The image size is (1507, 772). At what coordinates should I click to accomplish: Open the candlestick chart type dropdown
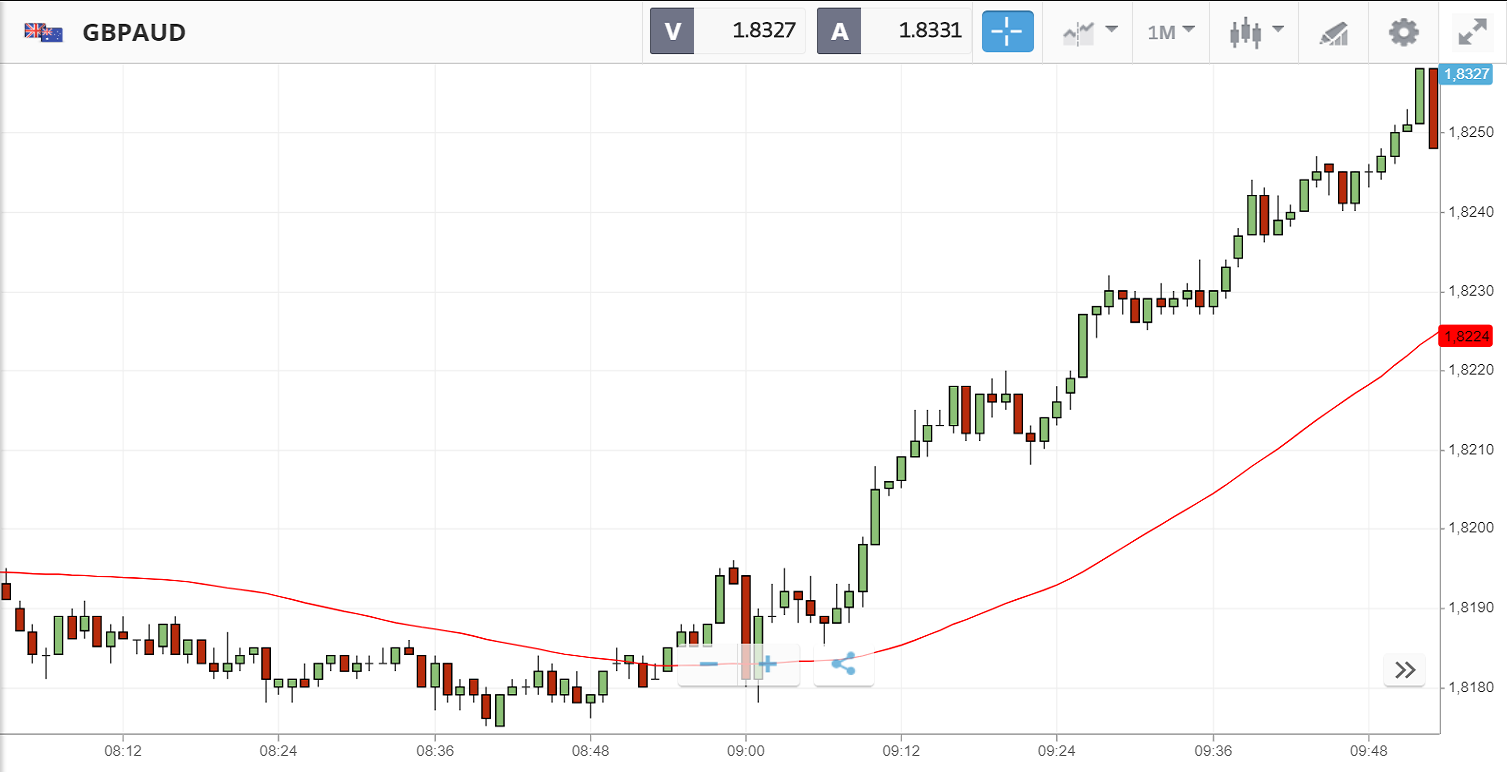1256,32
